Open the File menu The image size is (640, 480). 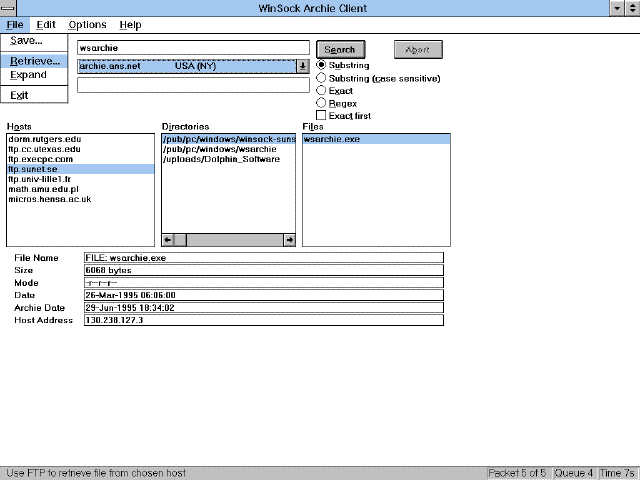point(15,25)
